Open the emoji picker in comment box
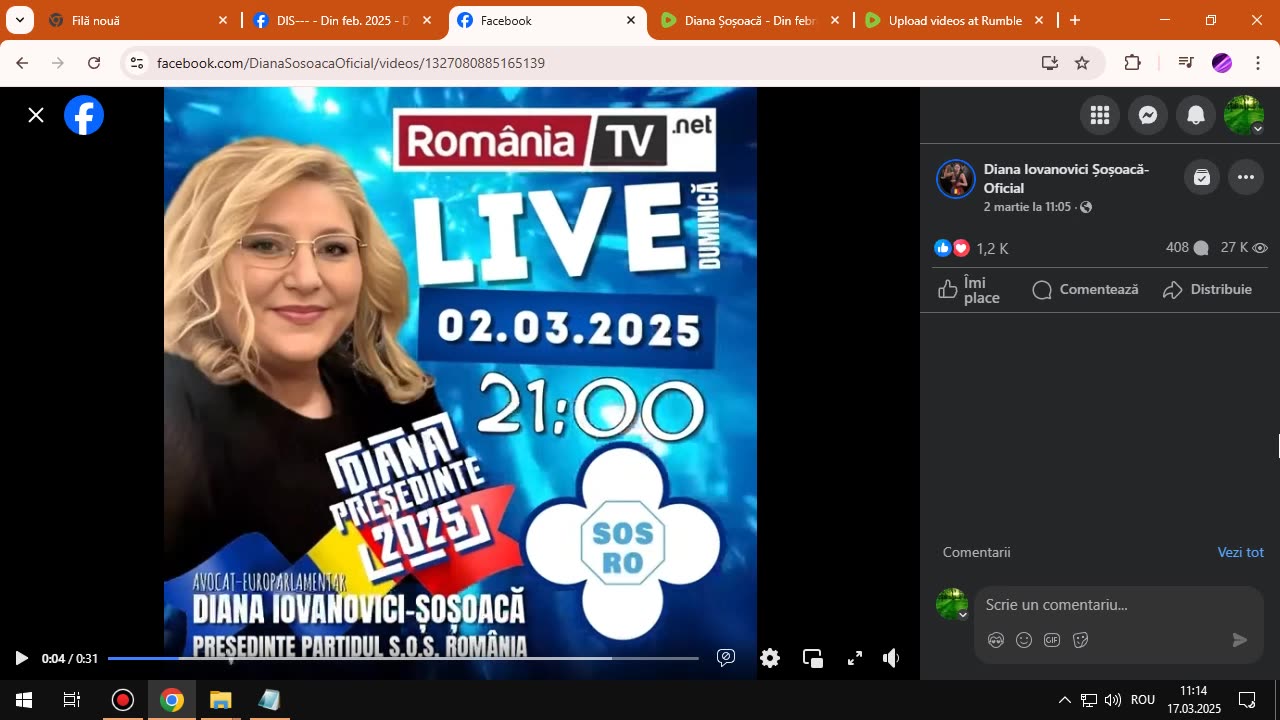1280x720 pixels. click(x=1024, y=640)
